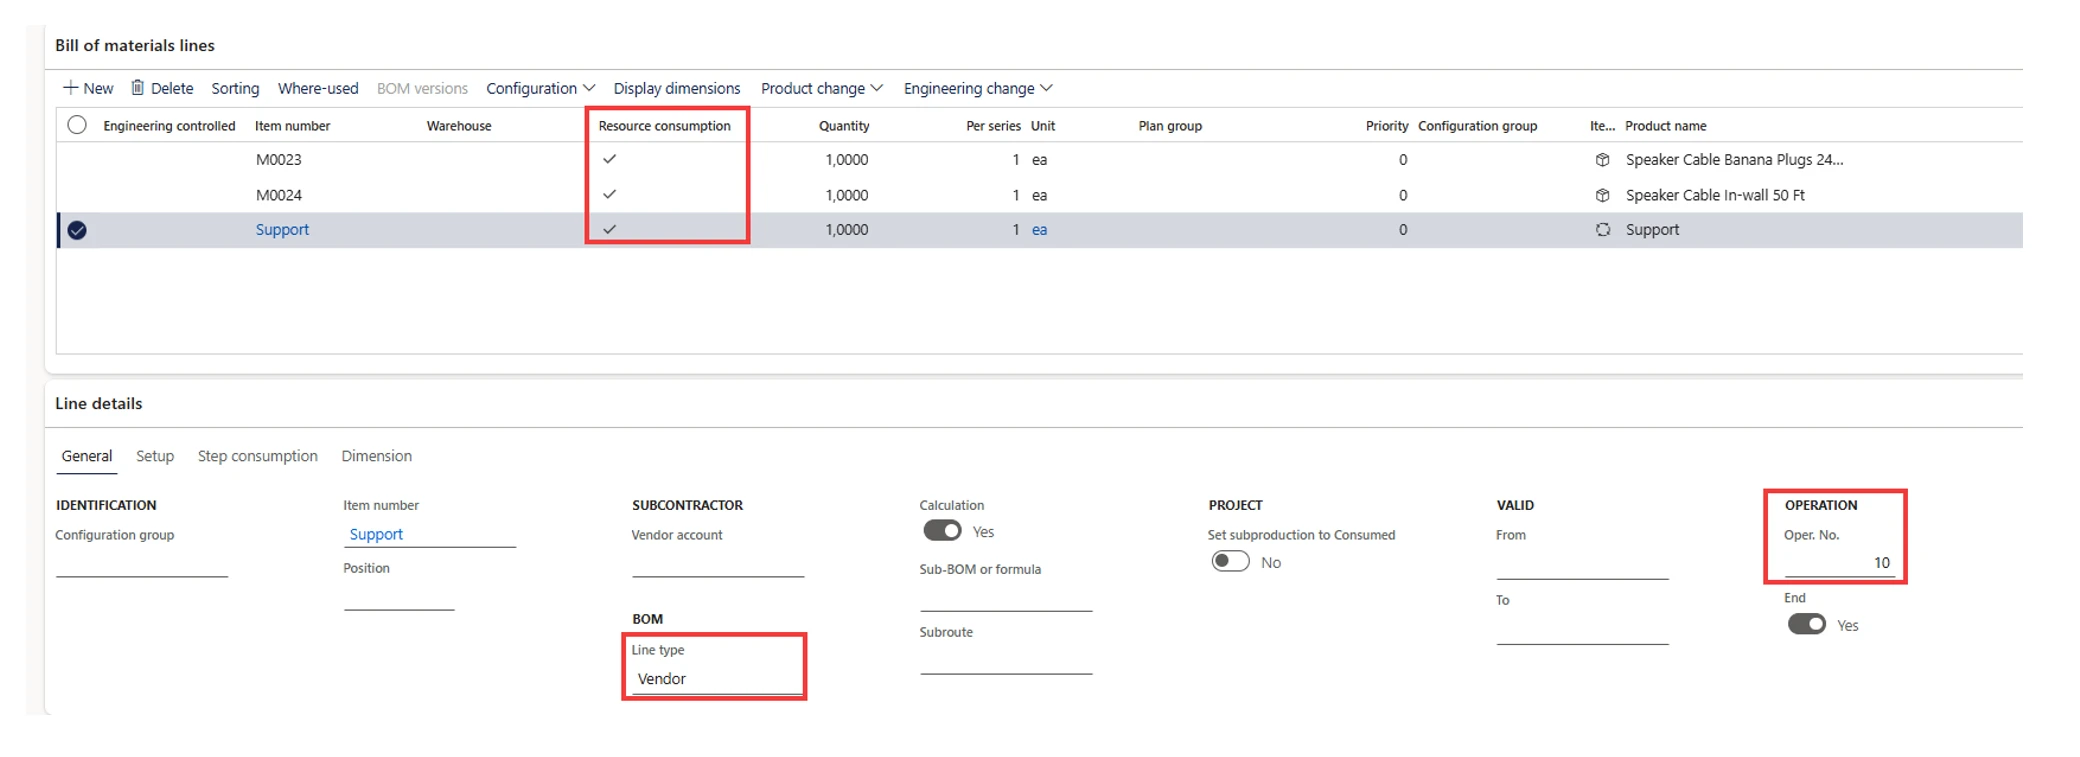Switch to the Step consumption tab
Image resolution: width=2080 pixels, height=757 pixels.
[257, 456]
